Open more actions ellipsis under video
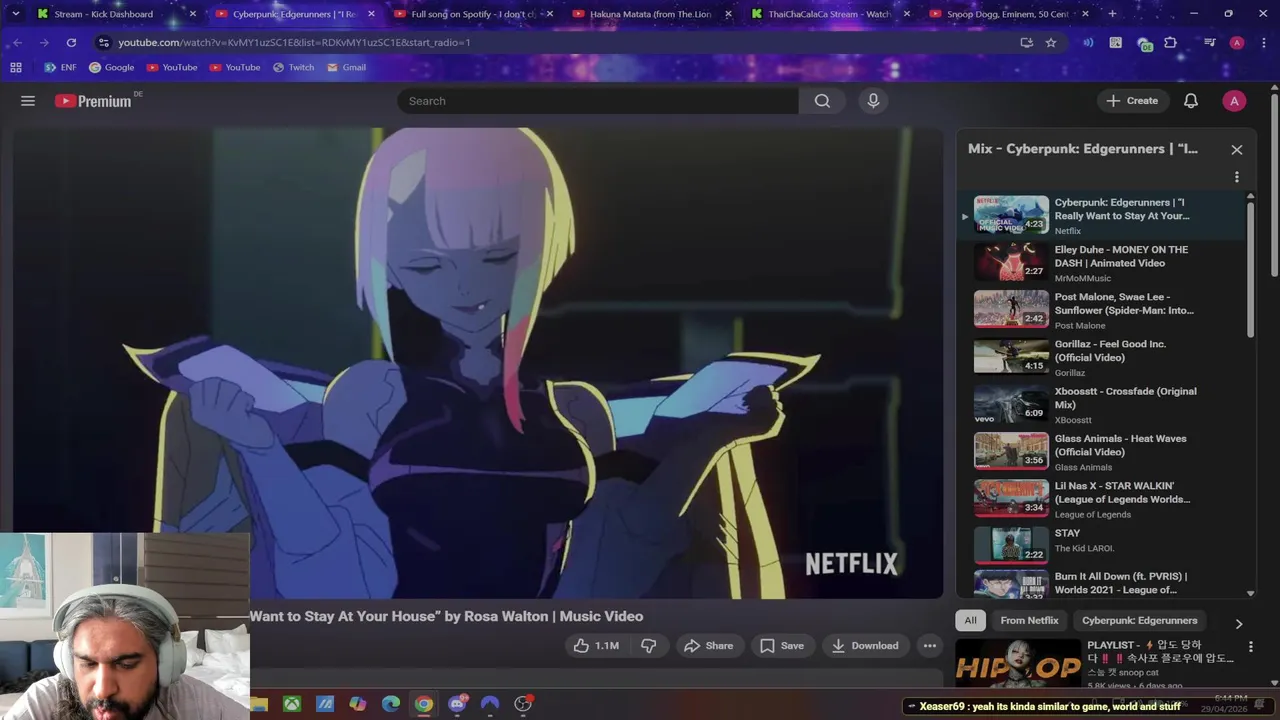Viewport: 1280px width, 720px height. [x=930, y=646]
